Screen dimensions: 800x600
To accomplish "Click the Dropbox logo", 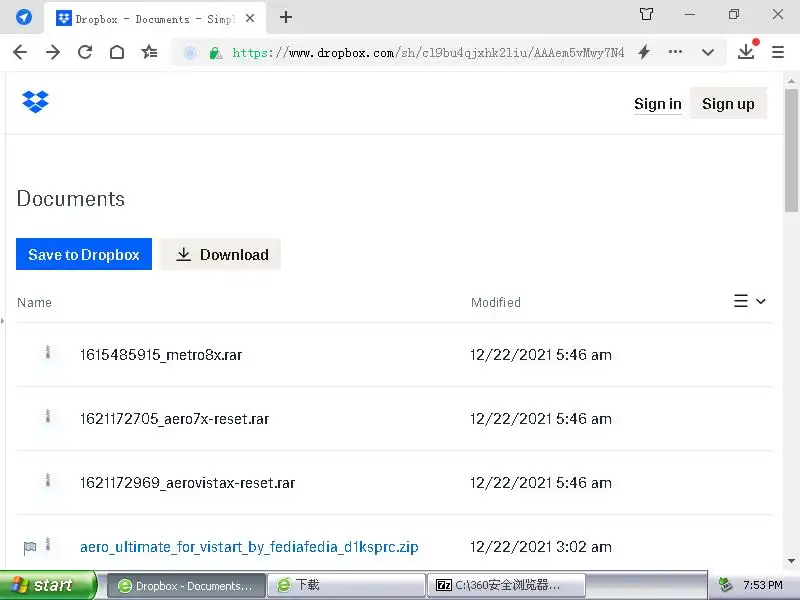I will coord(35,102).
